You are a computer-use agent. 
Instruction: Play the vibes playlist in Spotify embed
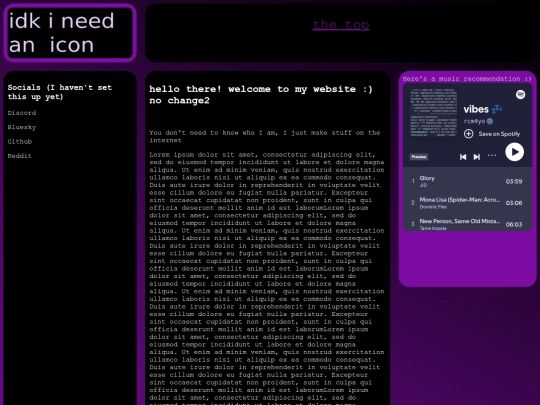[x=515, y=152]
